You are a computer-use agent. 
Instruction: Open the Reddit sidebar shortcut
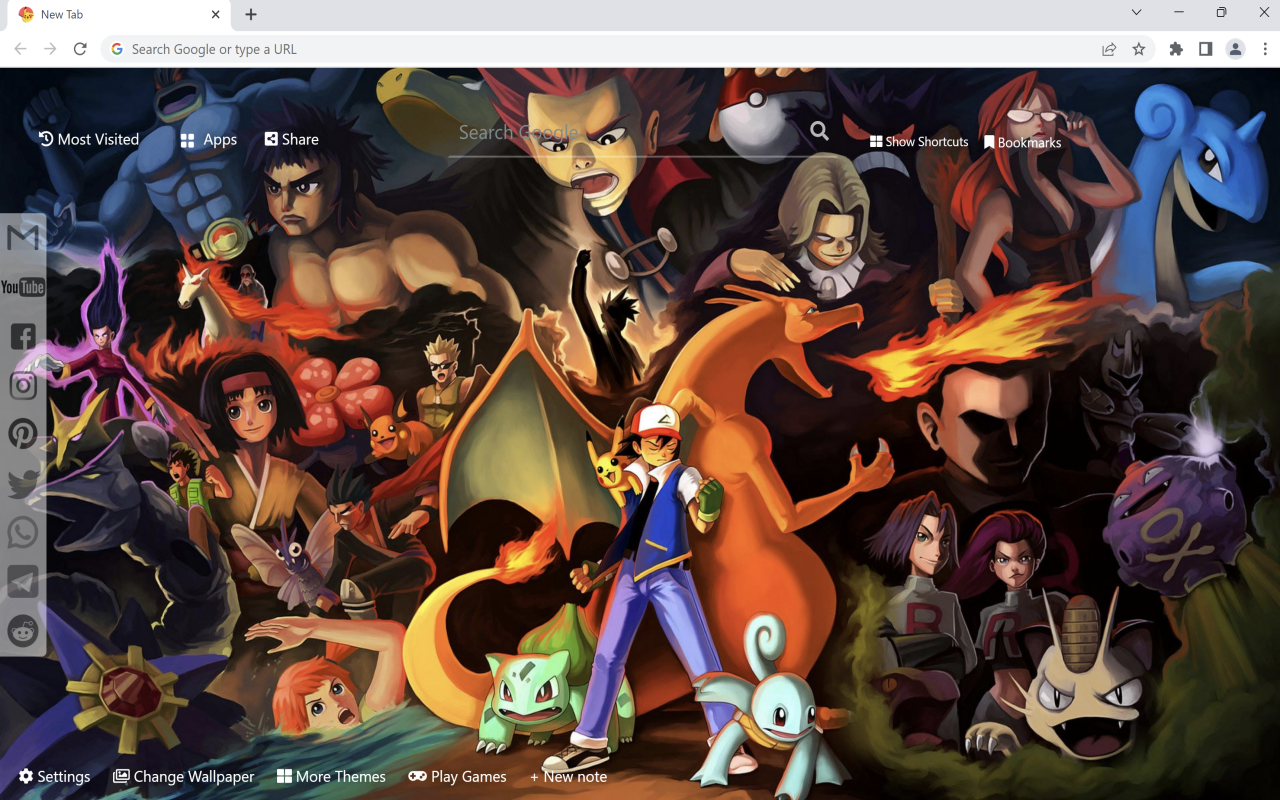[x=23, y=631]
